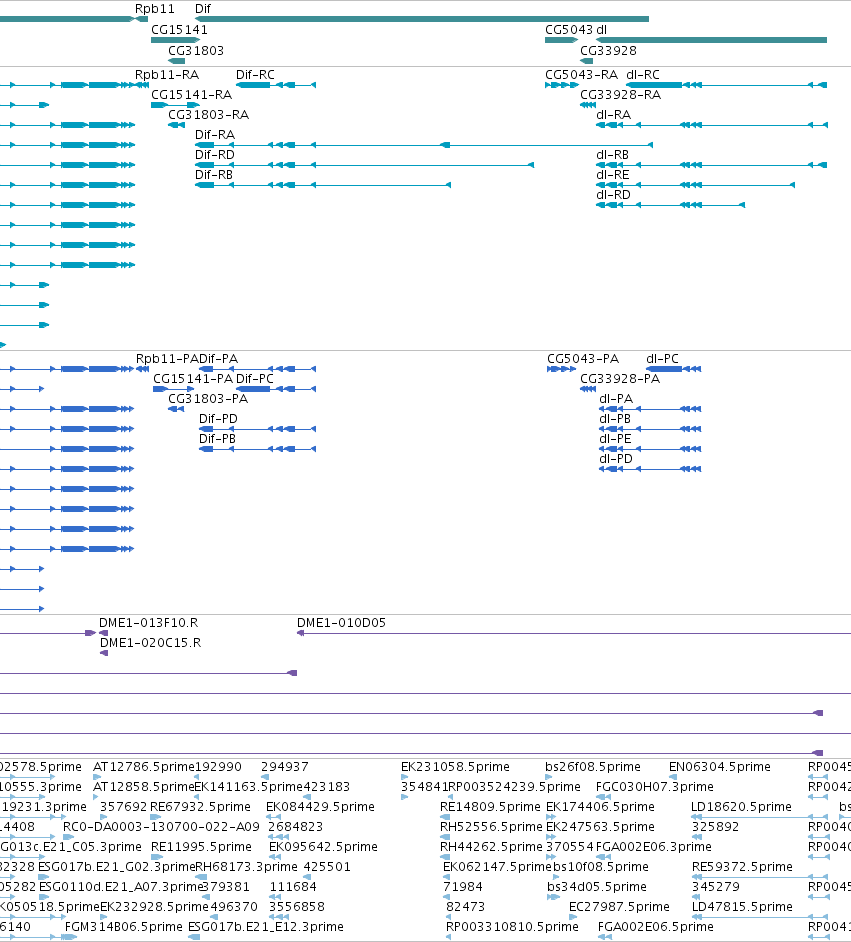Click the dl gene bar
Viewport: 851px width, 942px height.
pyautogui.click(x=711, y=40)
